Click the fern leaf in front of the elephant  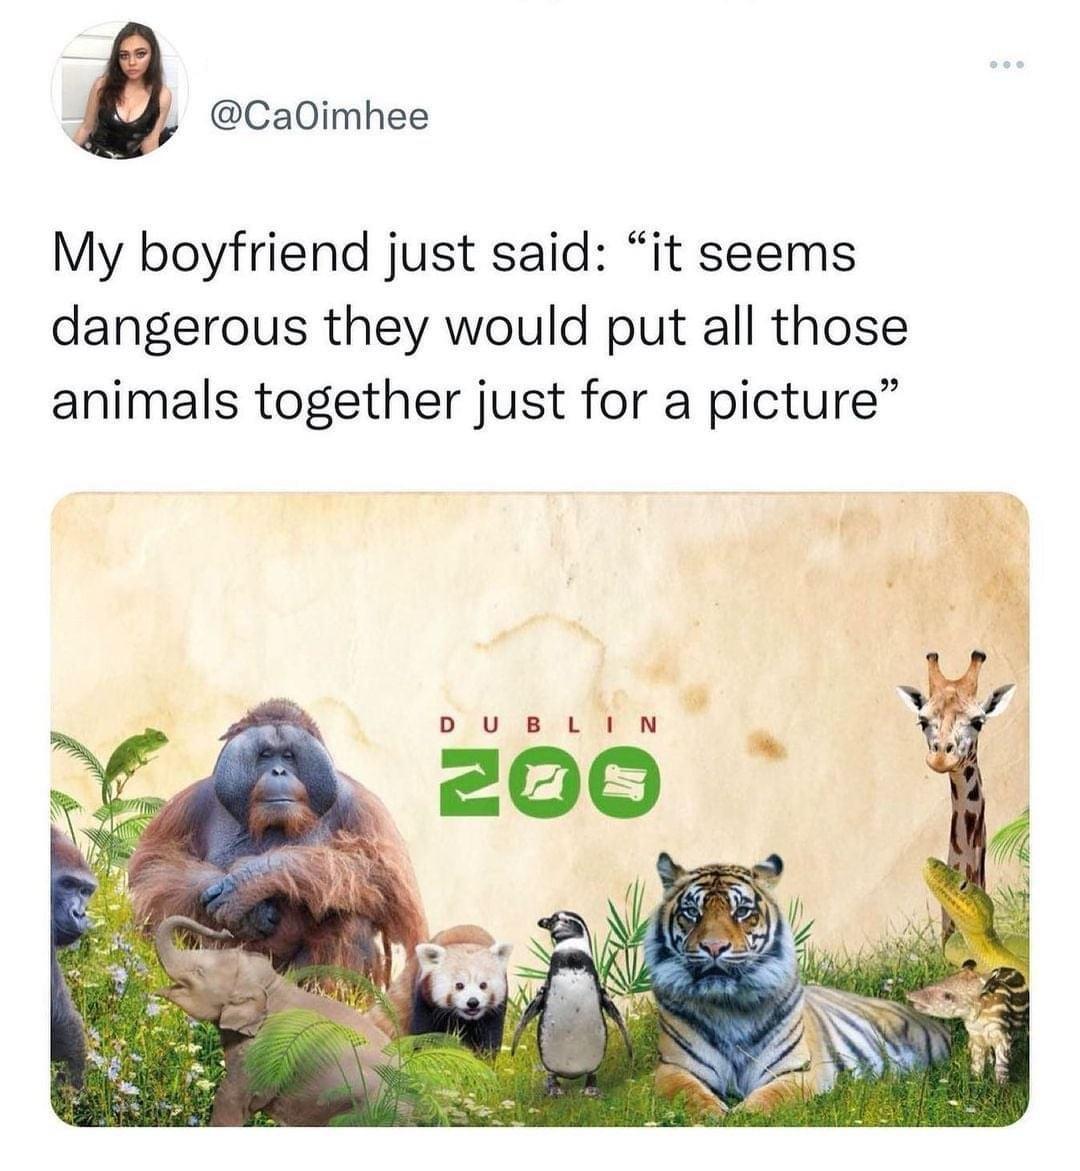(300, 1050)
